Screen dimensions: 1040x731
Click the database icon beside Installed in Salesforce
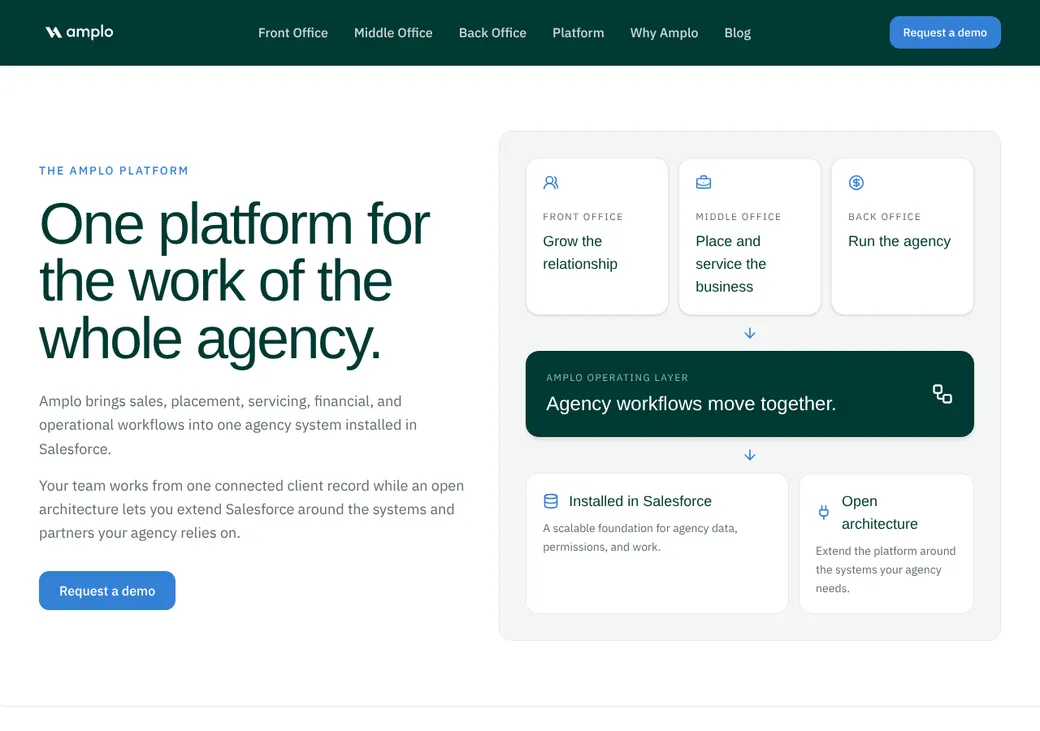coord(551,501)
